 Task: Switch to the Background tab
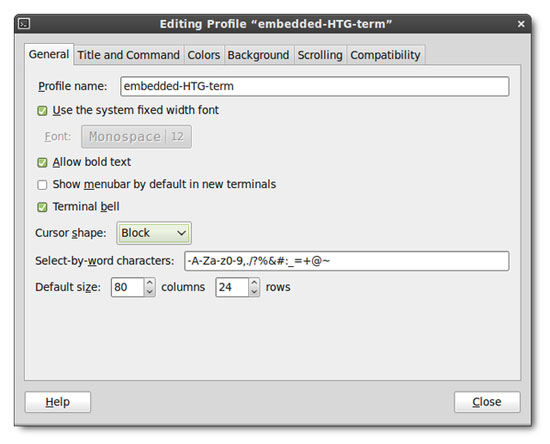(259, 55)
